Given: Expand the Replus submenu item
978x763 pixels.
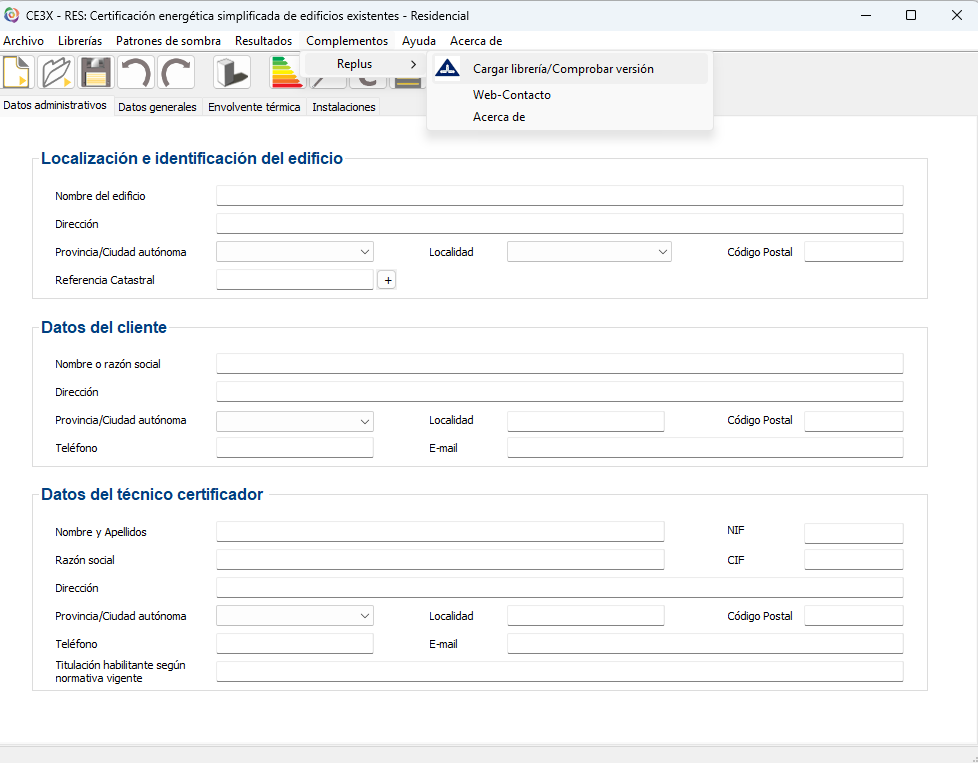Looking at the screenshot, I should (365, 64).
